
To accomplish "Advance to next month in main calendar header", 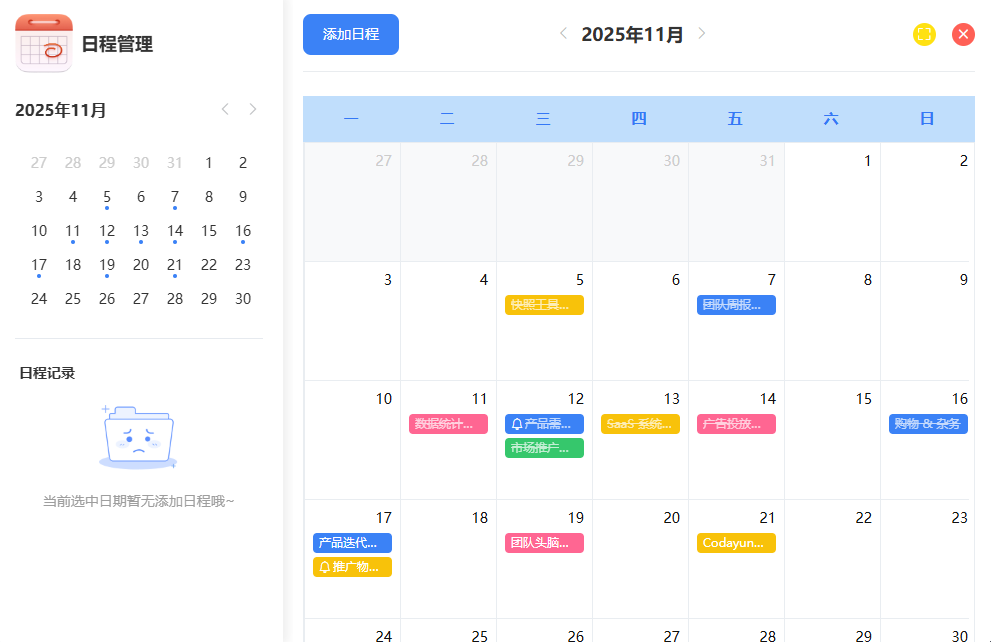I will point(701,34).
